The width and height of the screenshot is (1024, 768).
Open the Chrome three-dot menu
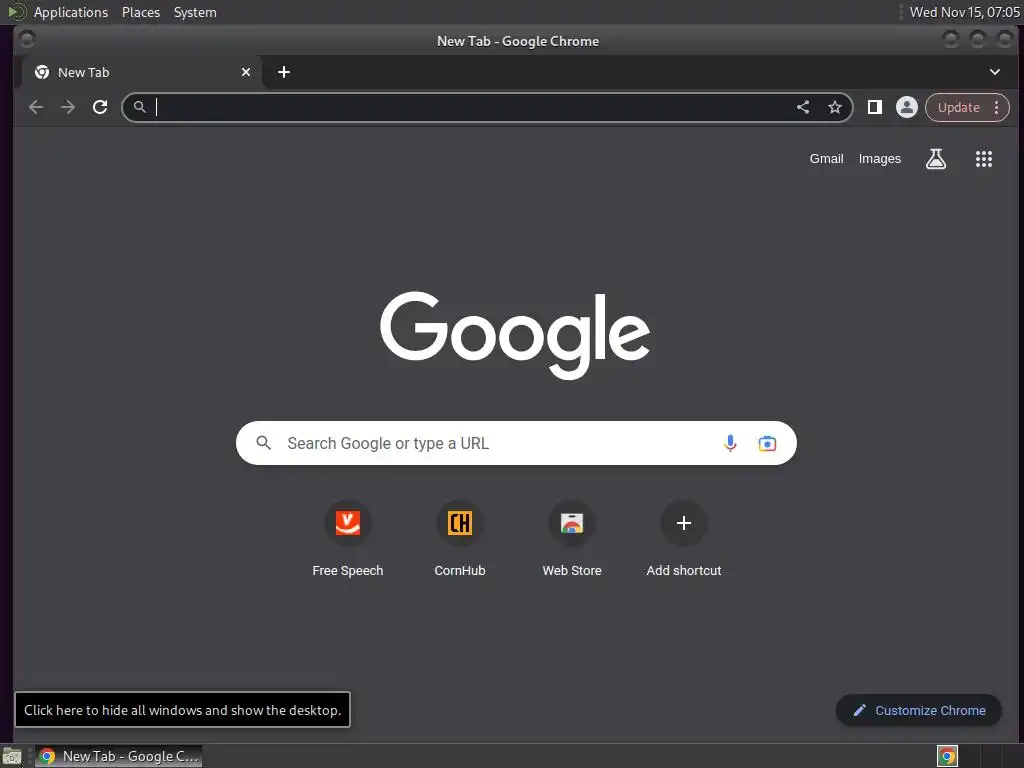997,108
